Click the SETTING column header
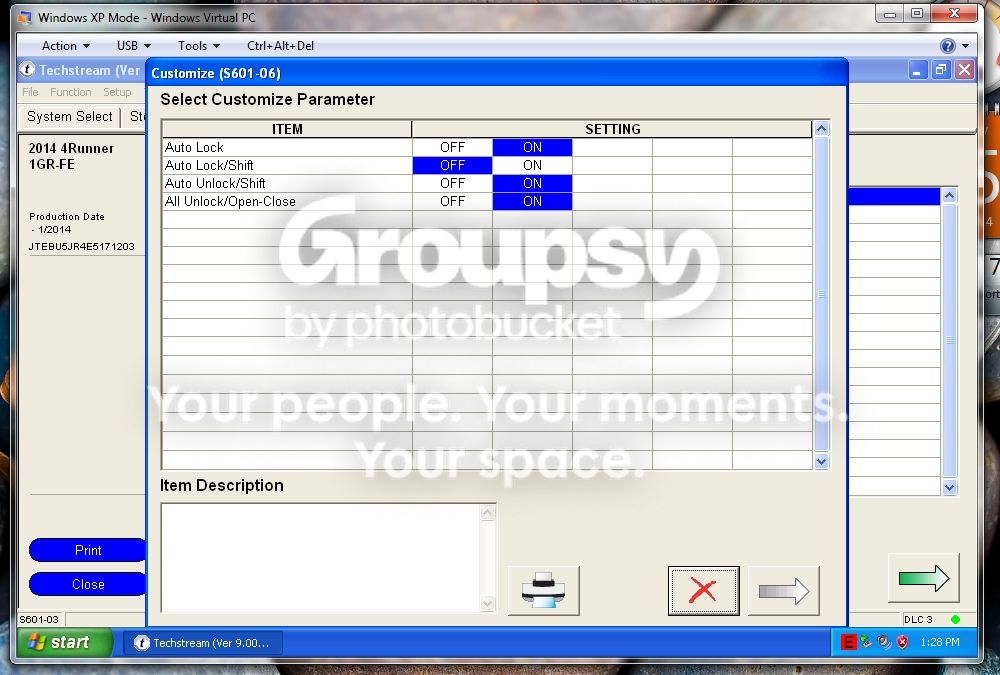This screenshot has height=675, width=1000. coord(612,130)
